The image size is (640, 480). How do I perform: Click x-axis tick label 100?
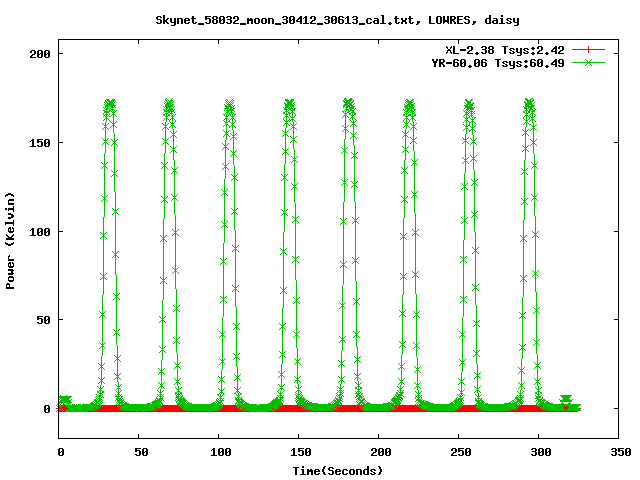pyautogui.click(x=220, y=452)
